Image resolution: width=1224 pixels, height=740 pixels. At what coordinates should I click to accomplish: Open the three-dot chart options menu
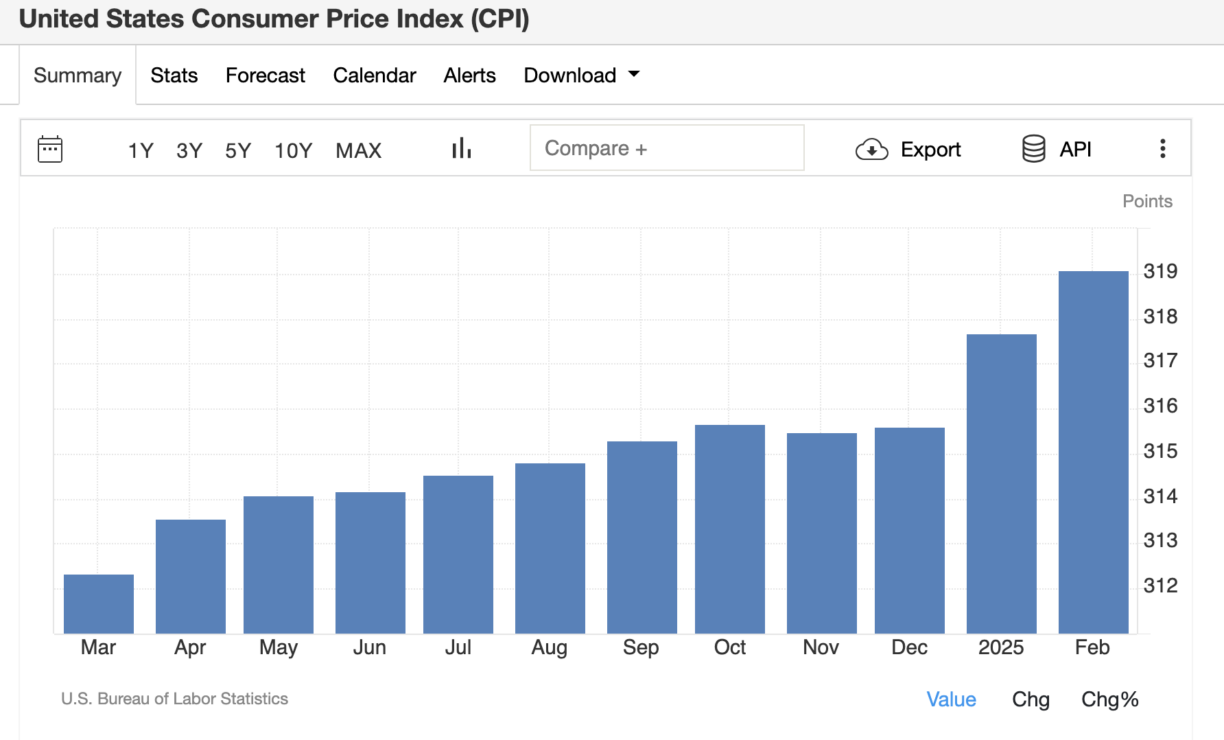[x=1163, y=148]
